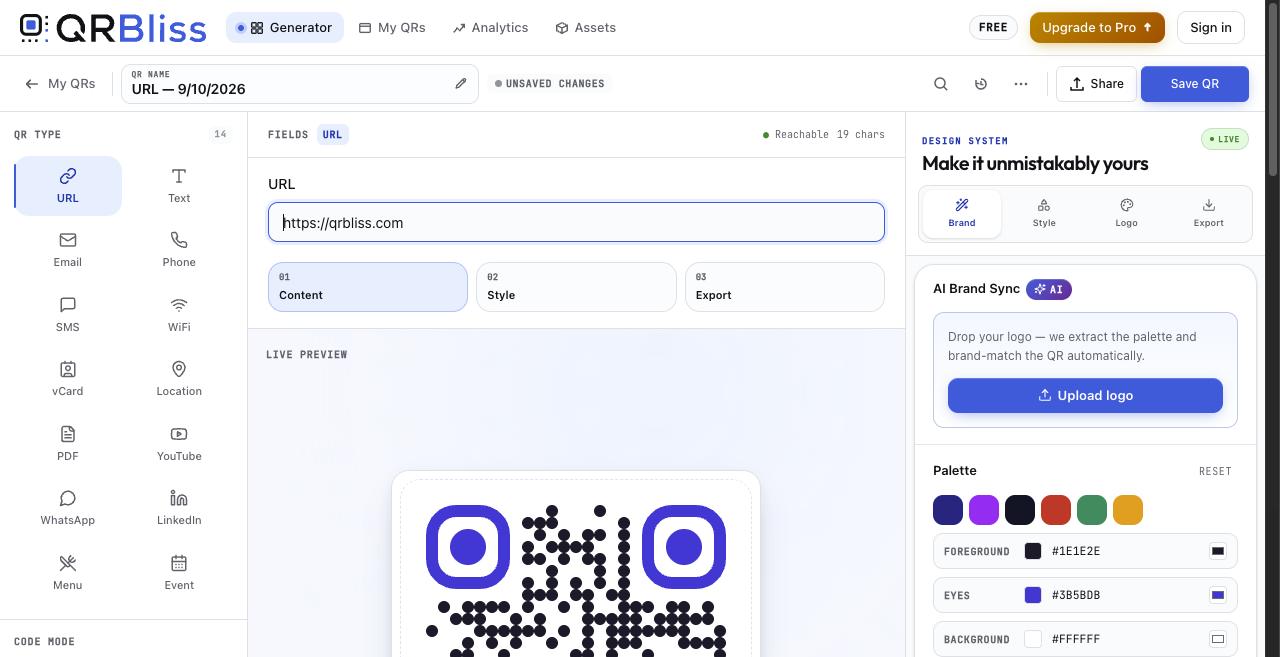
Task: Click Upgrade to Pro button
Action: pyautogui.click(x=1097, y=28)
